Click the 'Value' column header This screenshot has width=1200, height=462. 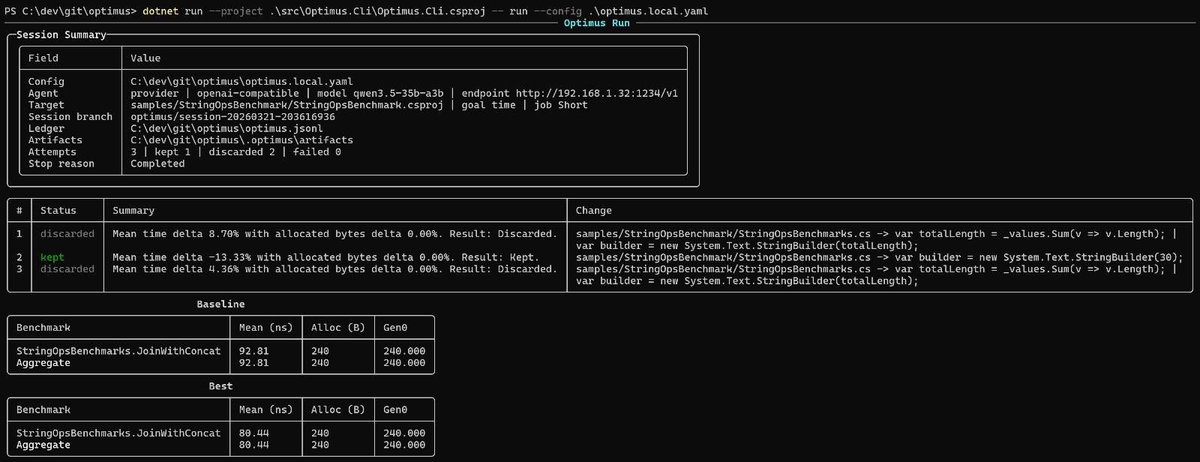(147, 59)
